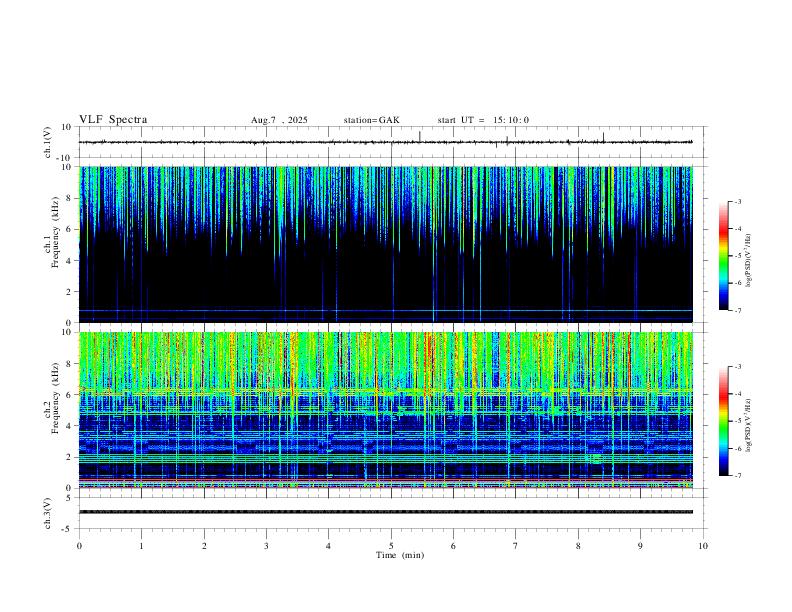Click the "4" kHz tick on ch.2 frequency axis
The height and width of the screenshot is (612, 792).
pos(70,426)
